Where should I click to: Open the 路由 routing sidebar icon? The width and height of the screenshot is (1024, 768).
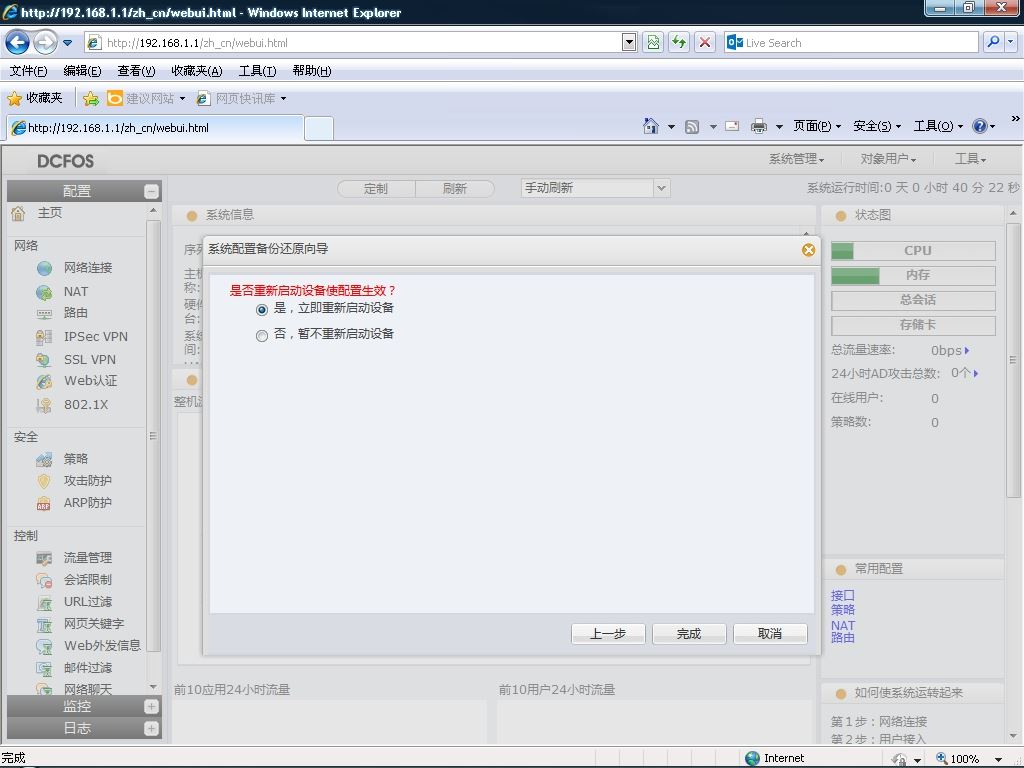44,313
